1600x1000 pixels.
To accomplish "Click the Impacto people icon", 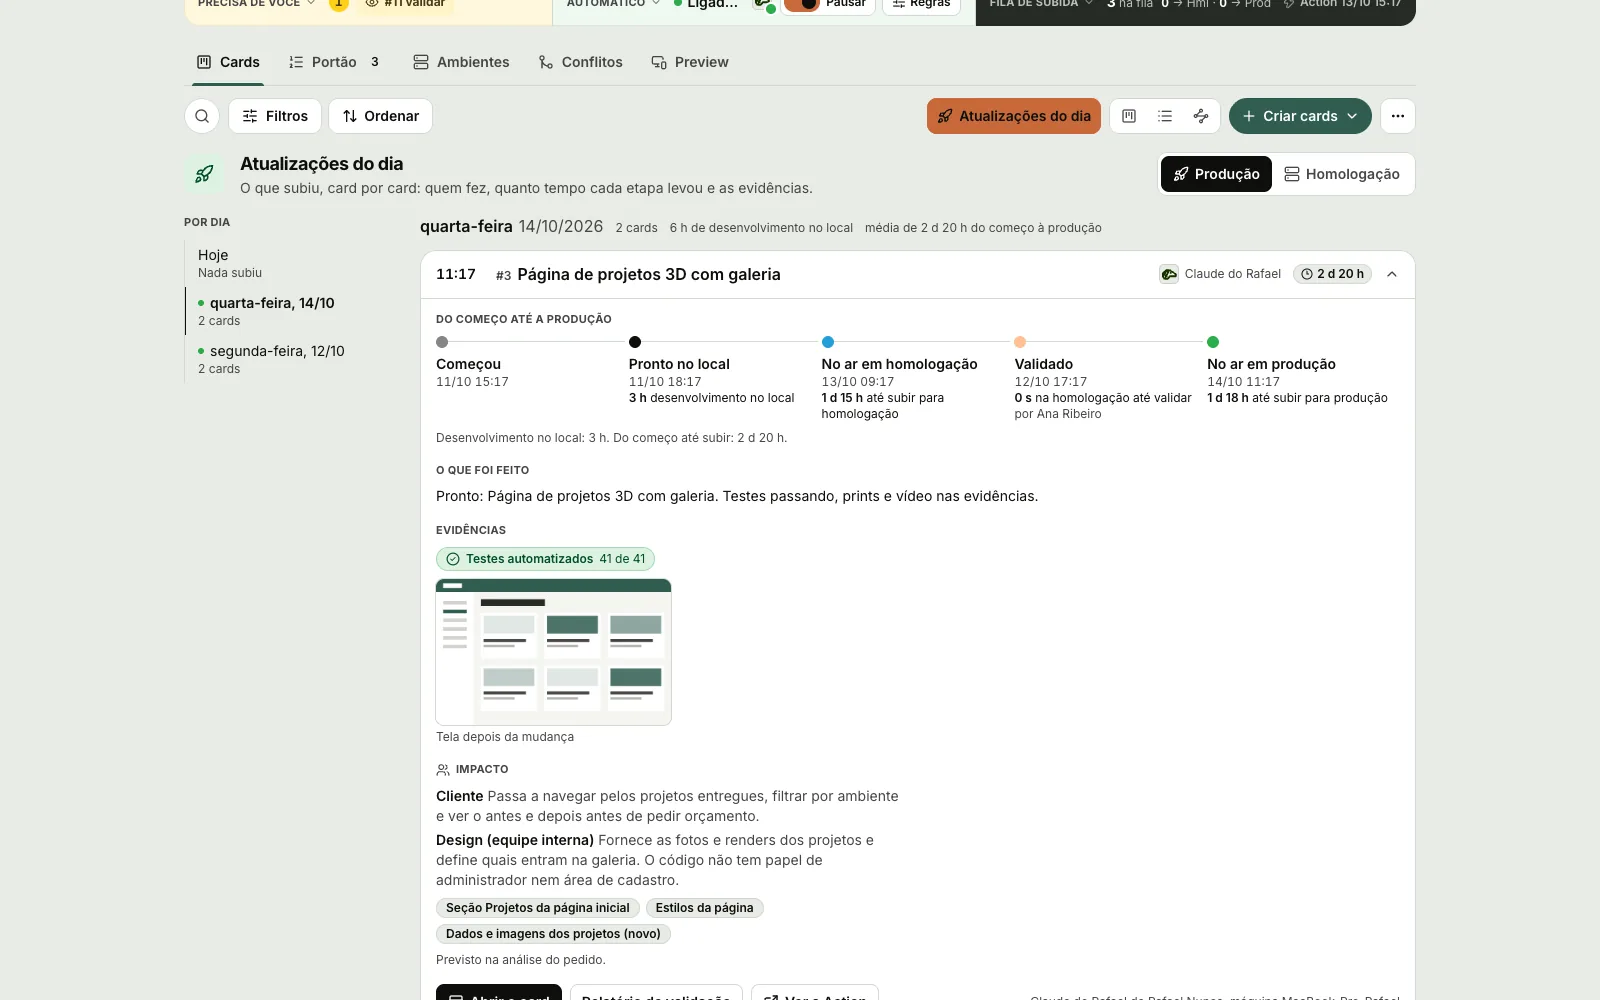I will 443,770.
